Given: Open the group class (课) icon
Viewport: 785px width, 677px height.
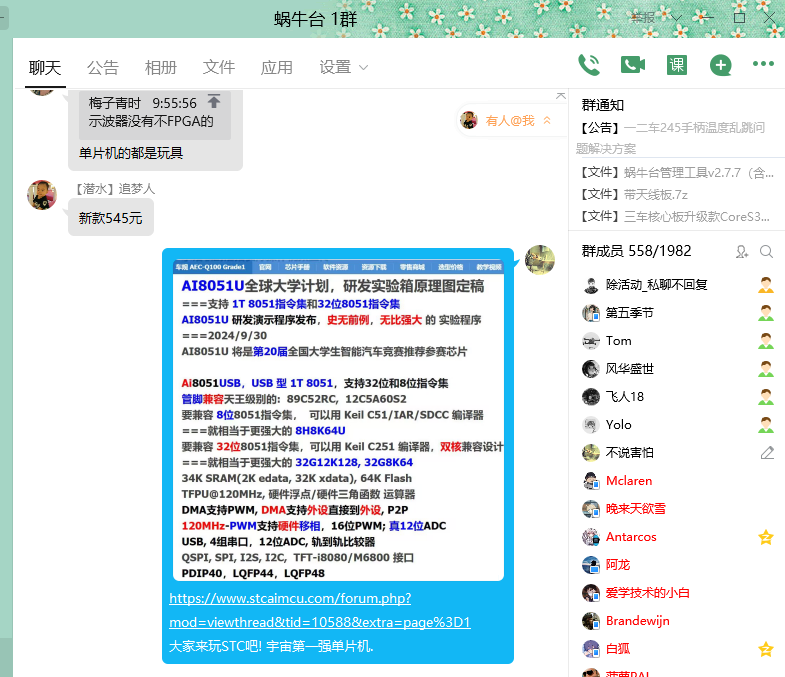Looking at the screenshot, I should tap(677, 65).
